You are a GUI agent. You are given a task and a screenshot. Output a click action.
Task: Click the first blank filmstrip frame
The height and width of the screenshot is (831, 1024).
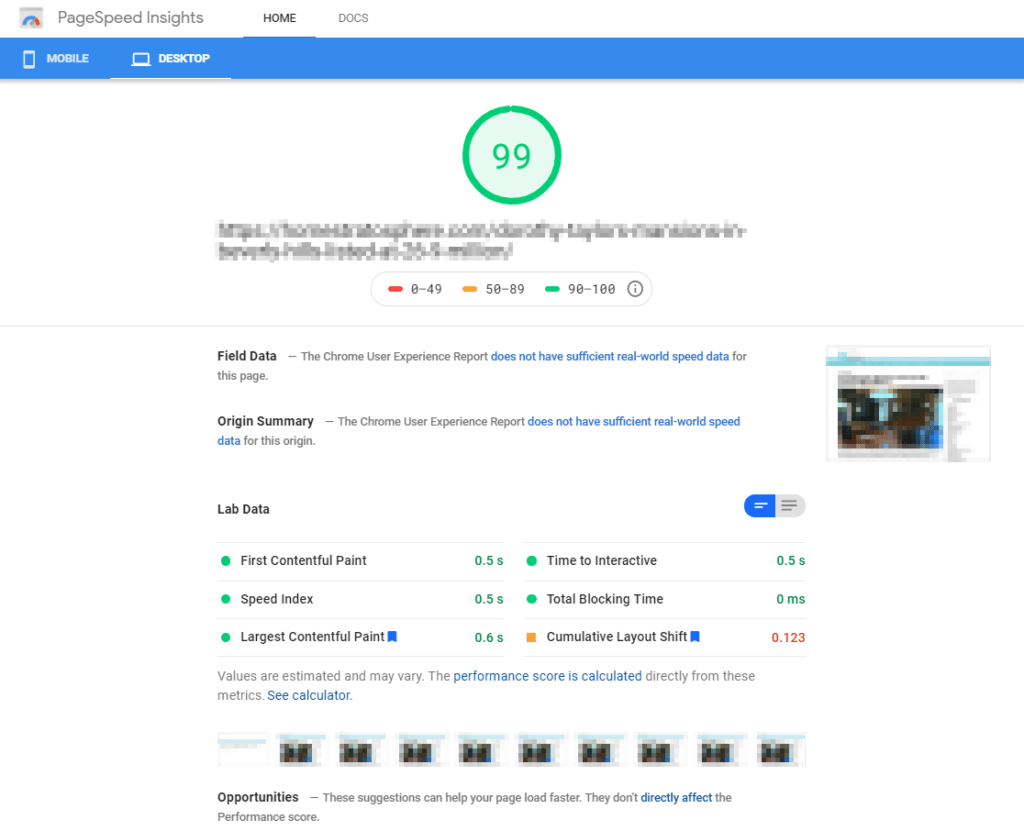click(x=242, y=749)
